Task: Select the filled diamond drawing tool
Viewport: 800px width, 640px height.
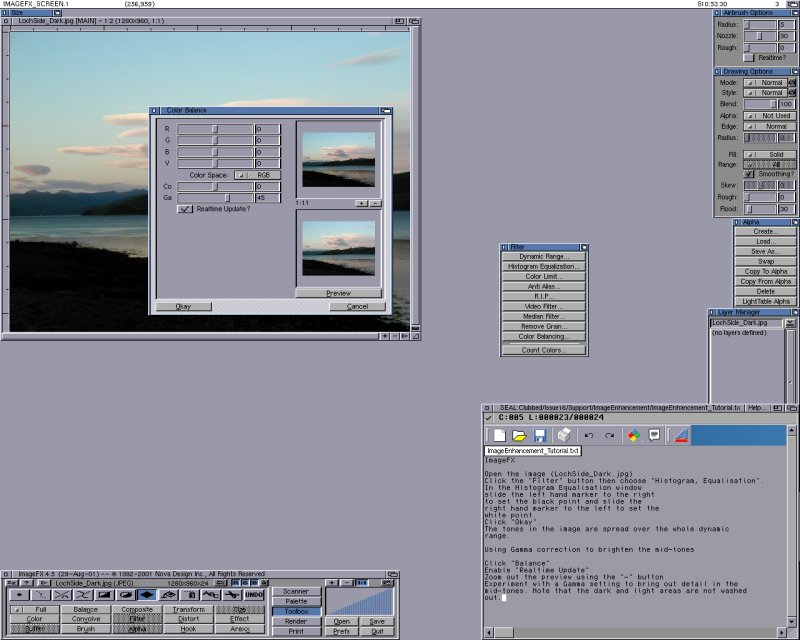Action: pyautogui.click(x=148, y=595)
